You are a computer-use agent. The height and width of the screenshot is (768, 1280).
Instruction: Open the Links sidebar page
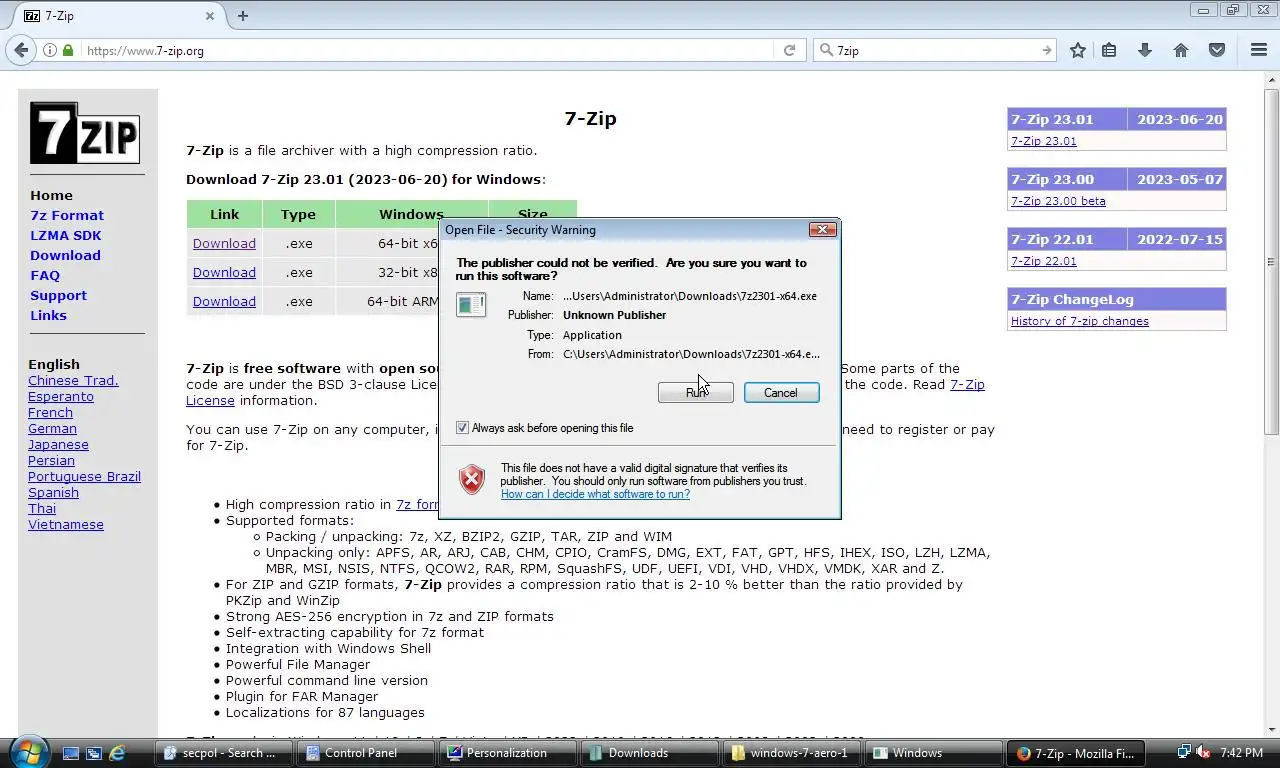48,315
